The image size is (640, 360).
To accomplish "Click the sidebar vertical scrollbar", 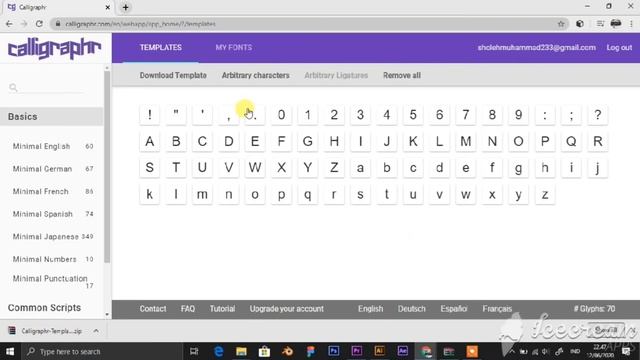I will 107,167.
